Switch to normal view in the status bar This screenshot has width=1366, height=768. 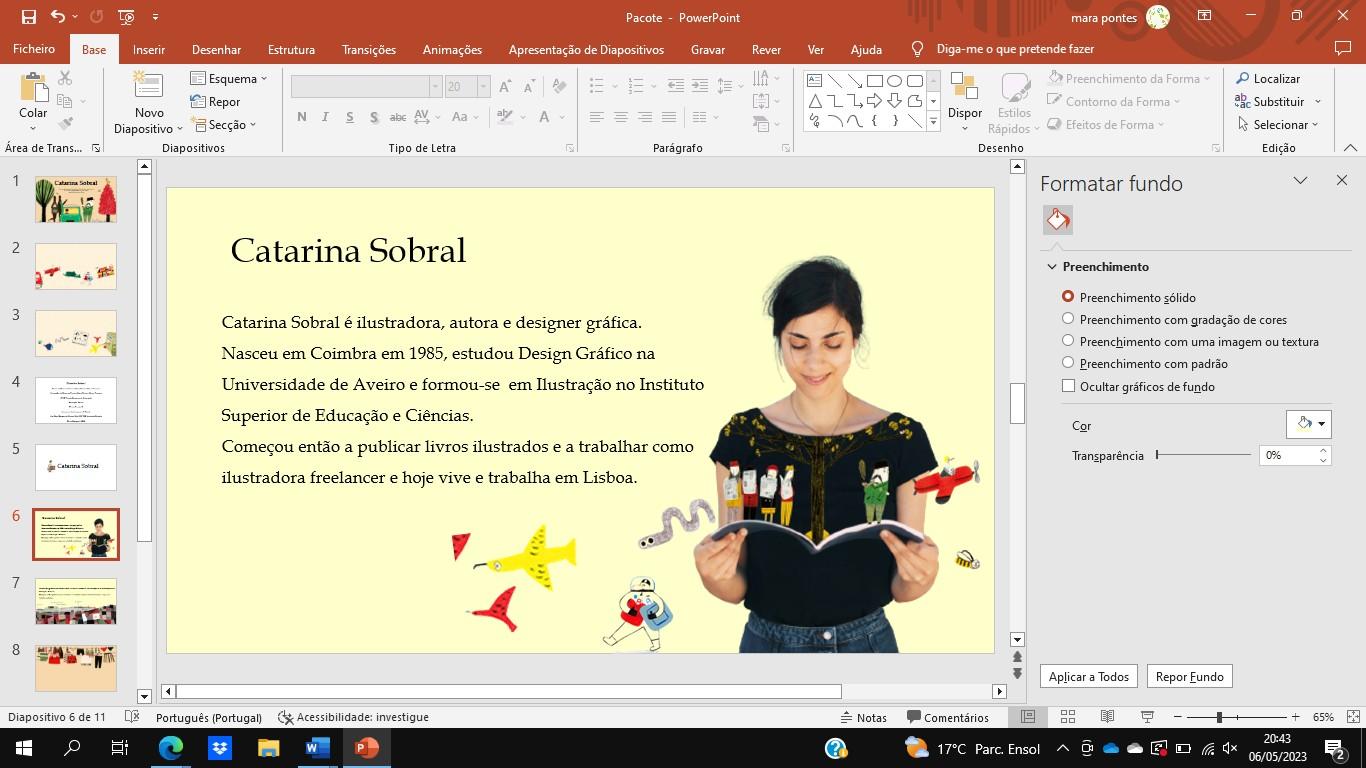(x=1027, y=717)
